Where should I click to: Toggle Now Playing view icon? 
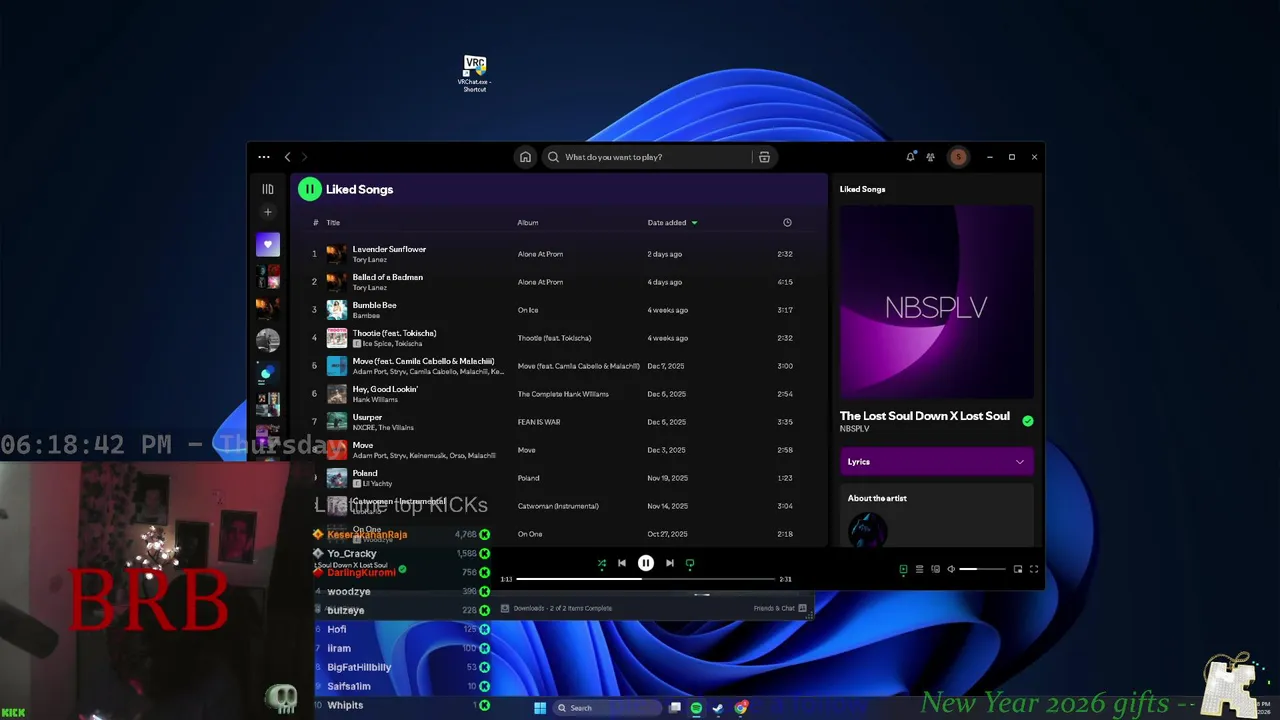coord(903,569)
